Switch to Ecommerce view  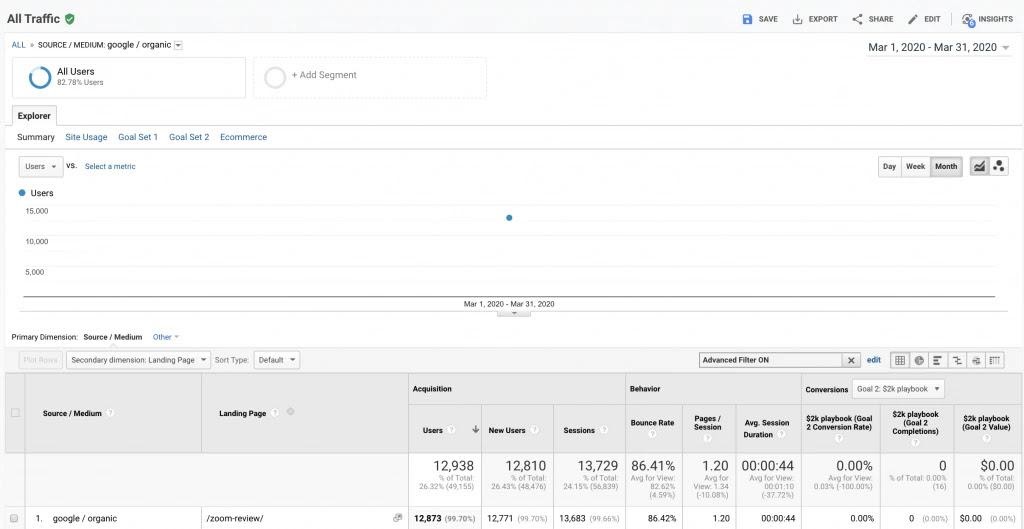pos(244,137)
